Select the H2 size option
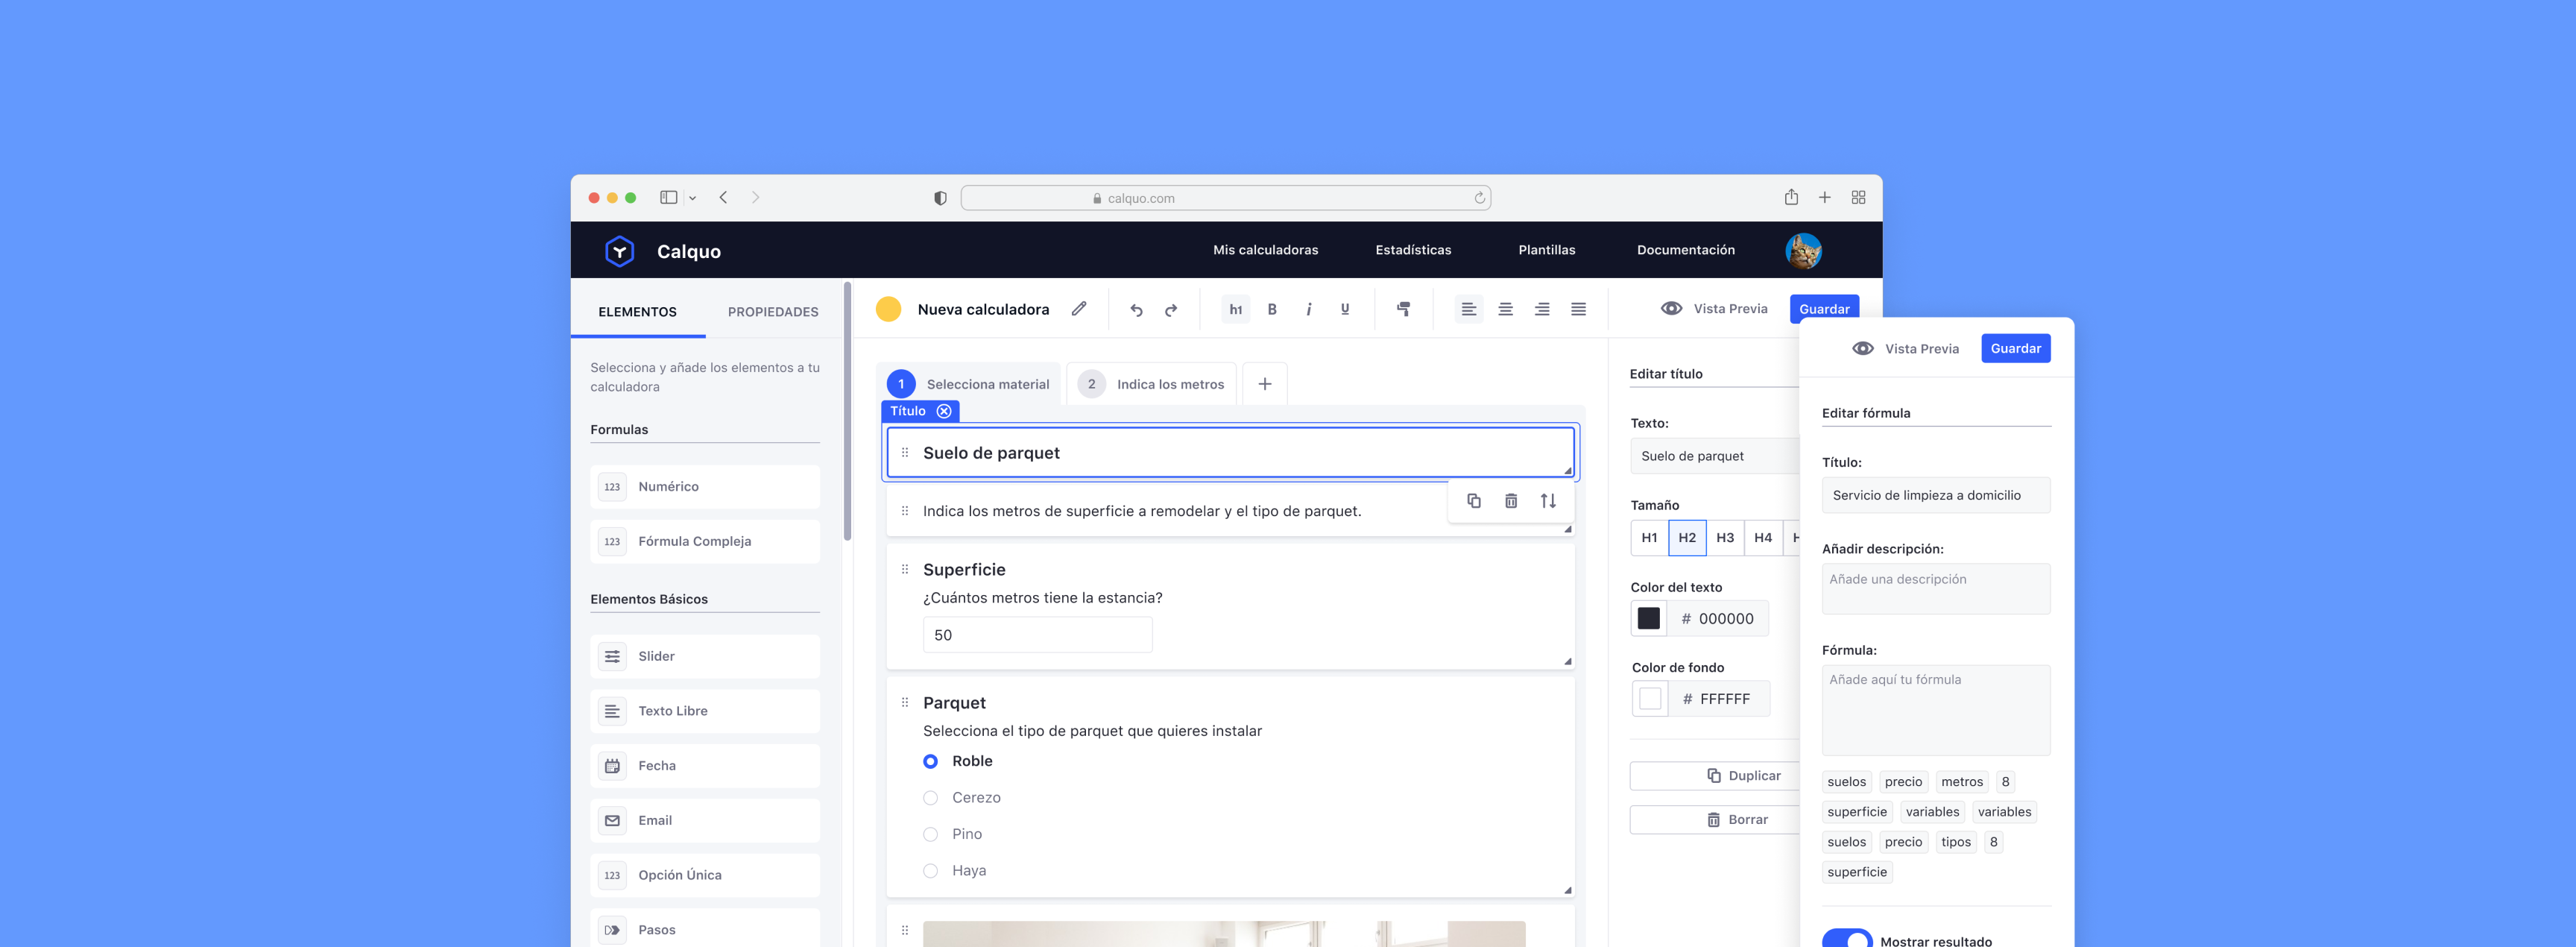The width and height of the screenshot is (2576, 947). click(x=1687, y=538)
